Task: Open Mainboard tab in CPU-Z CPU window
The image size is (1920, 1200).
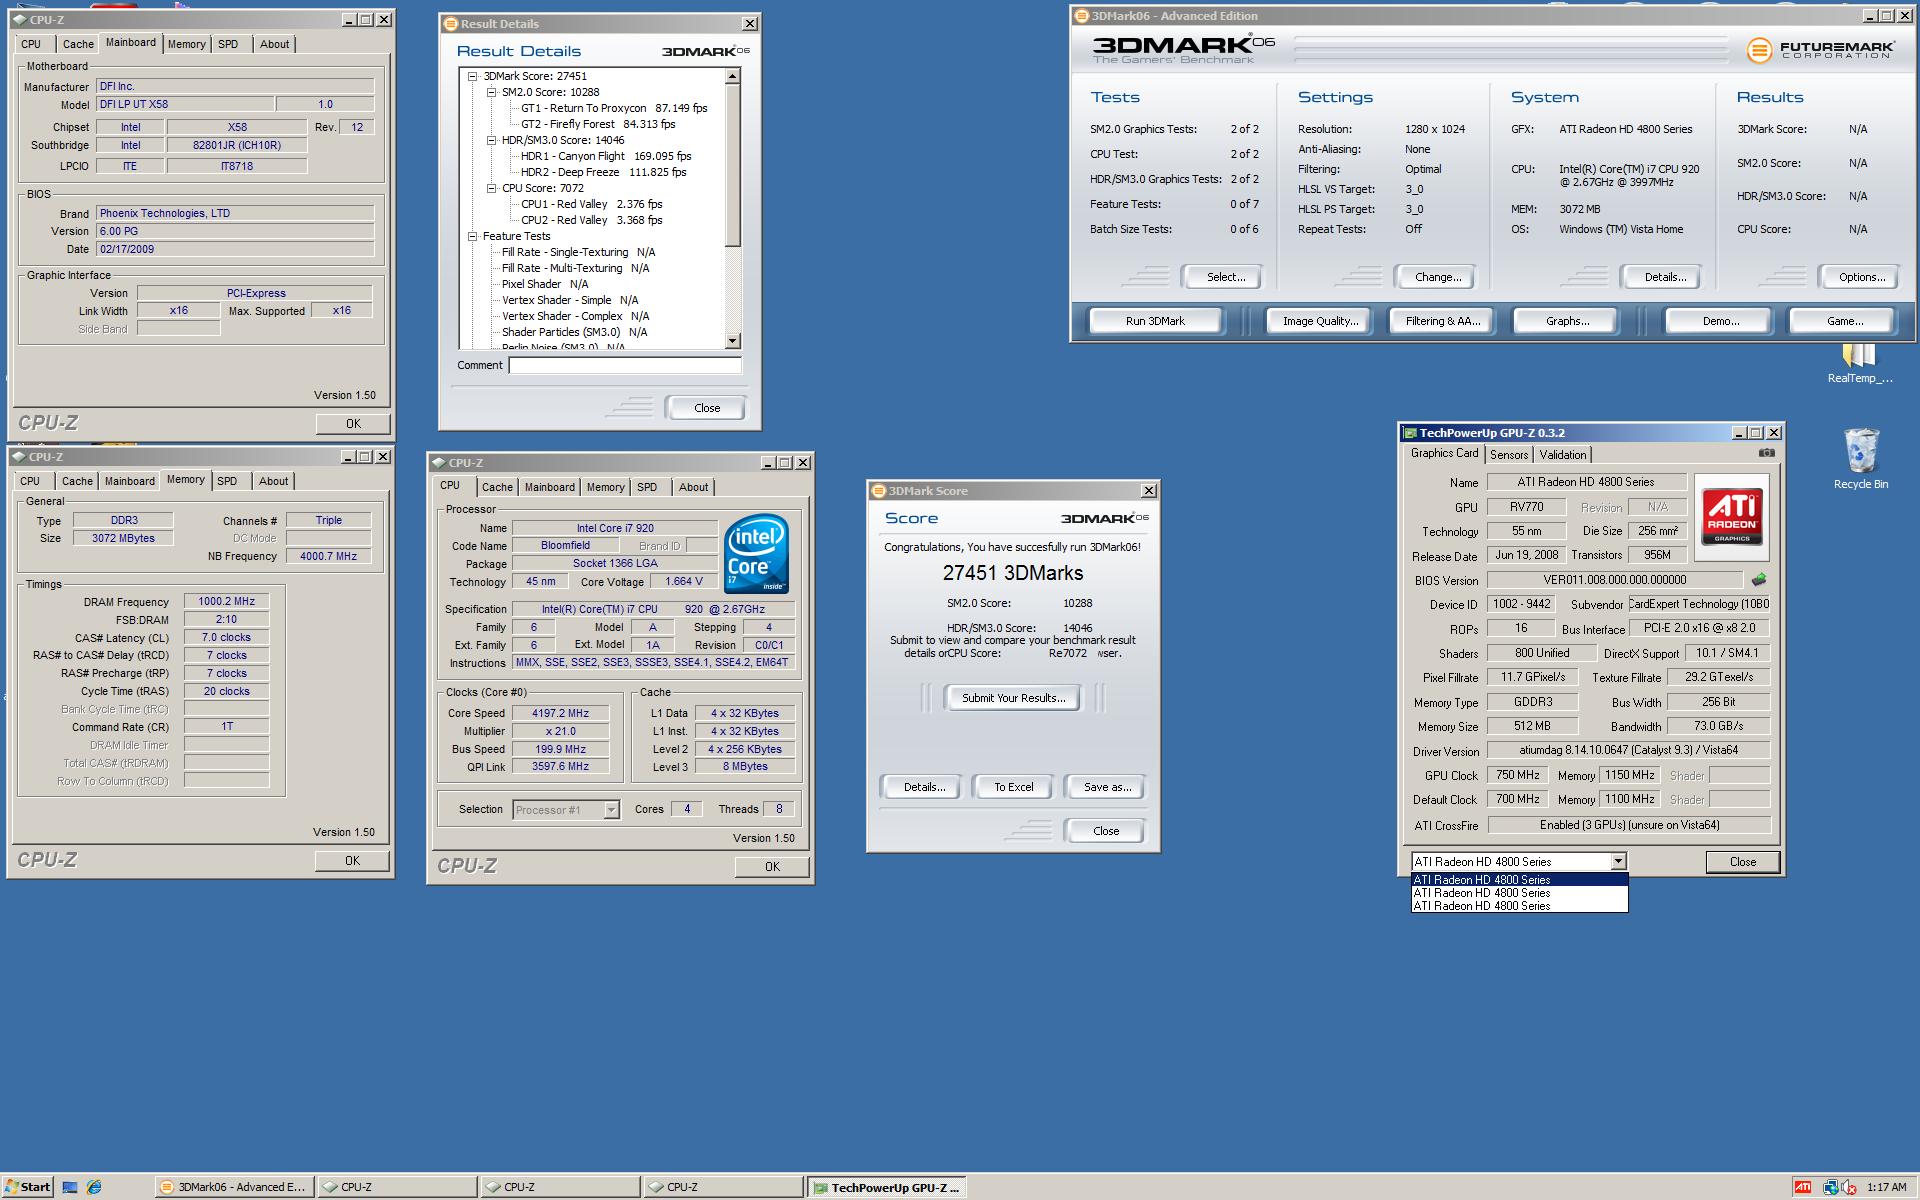Action: [550, 487]
